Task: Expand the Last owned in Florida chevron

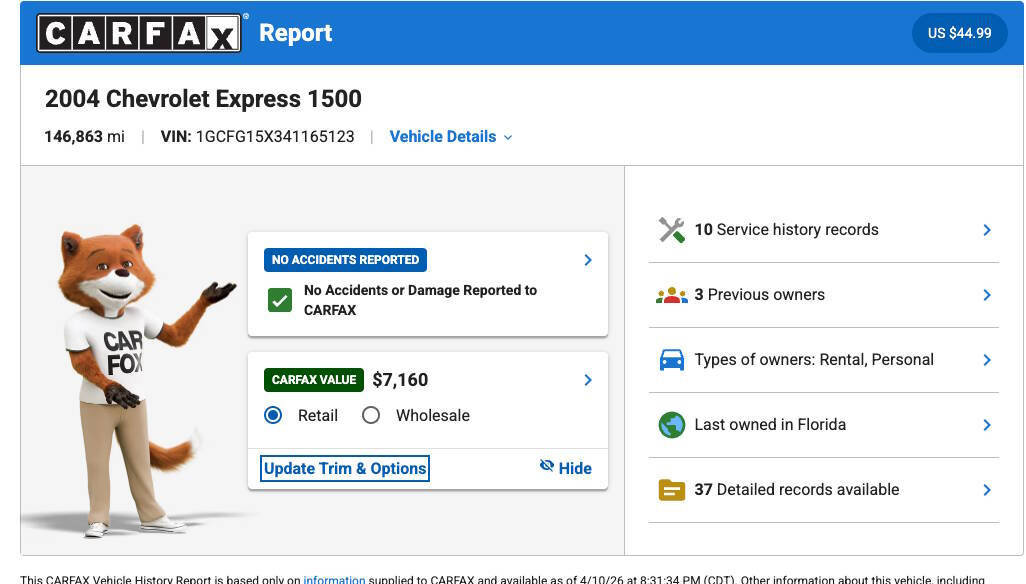Action: (987, 425)
